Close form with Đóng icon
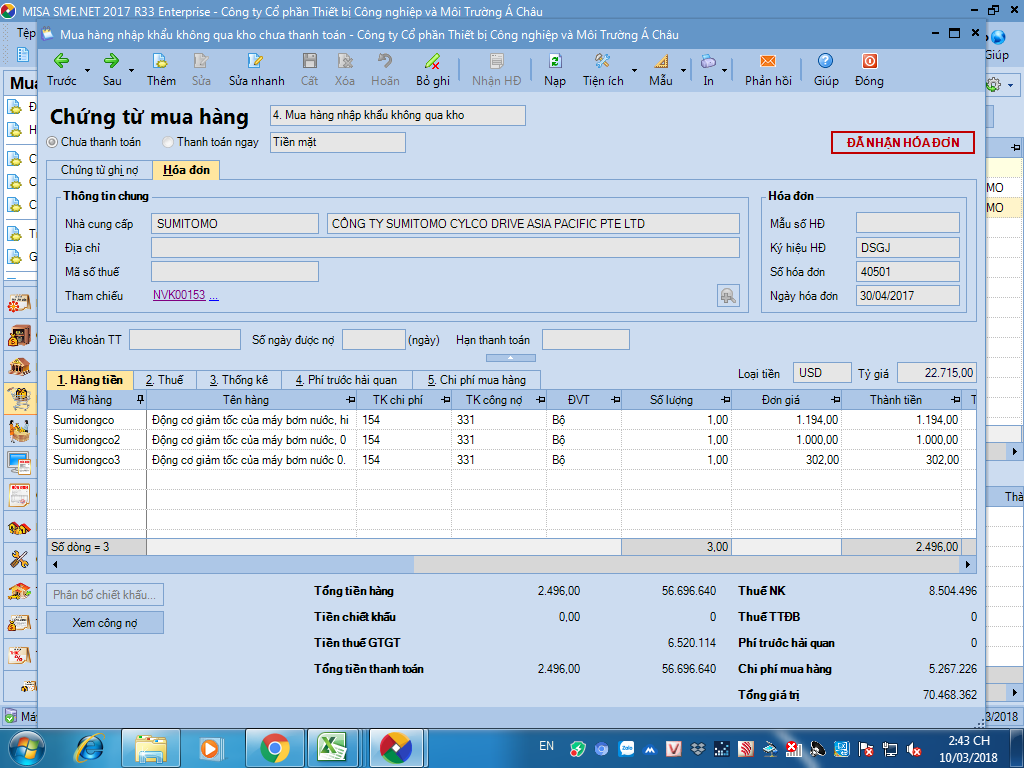 point(869,69)
